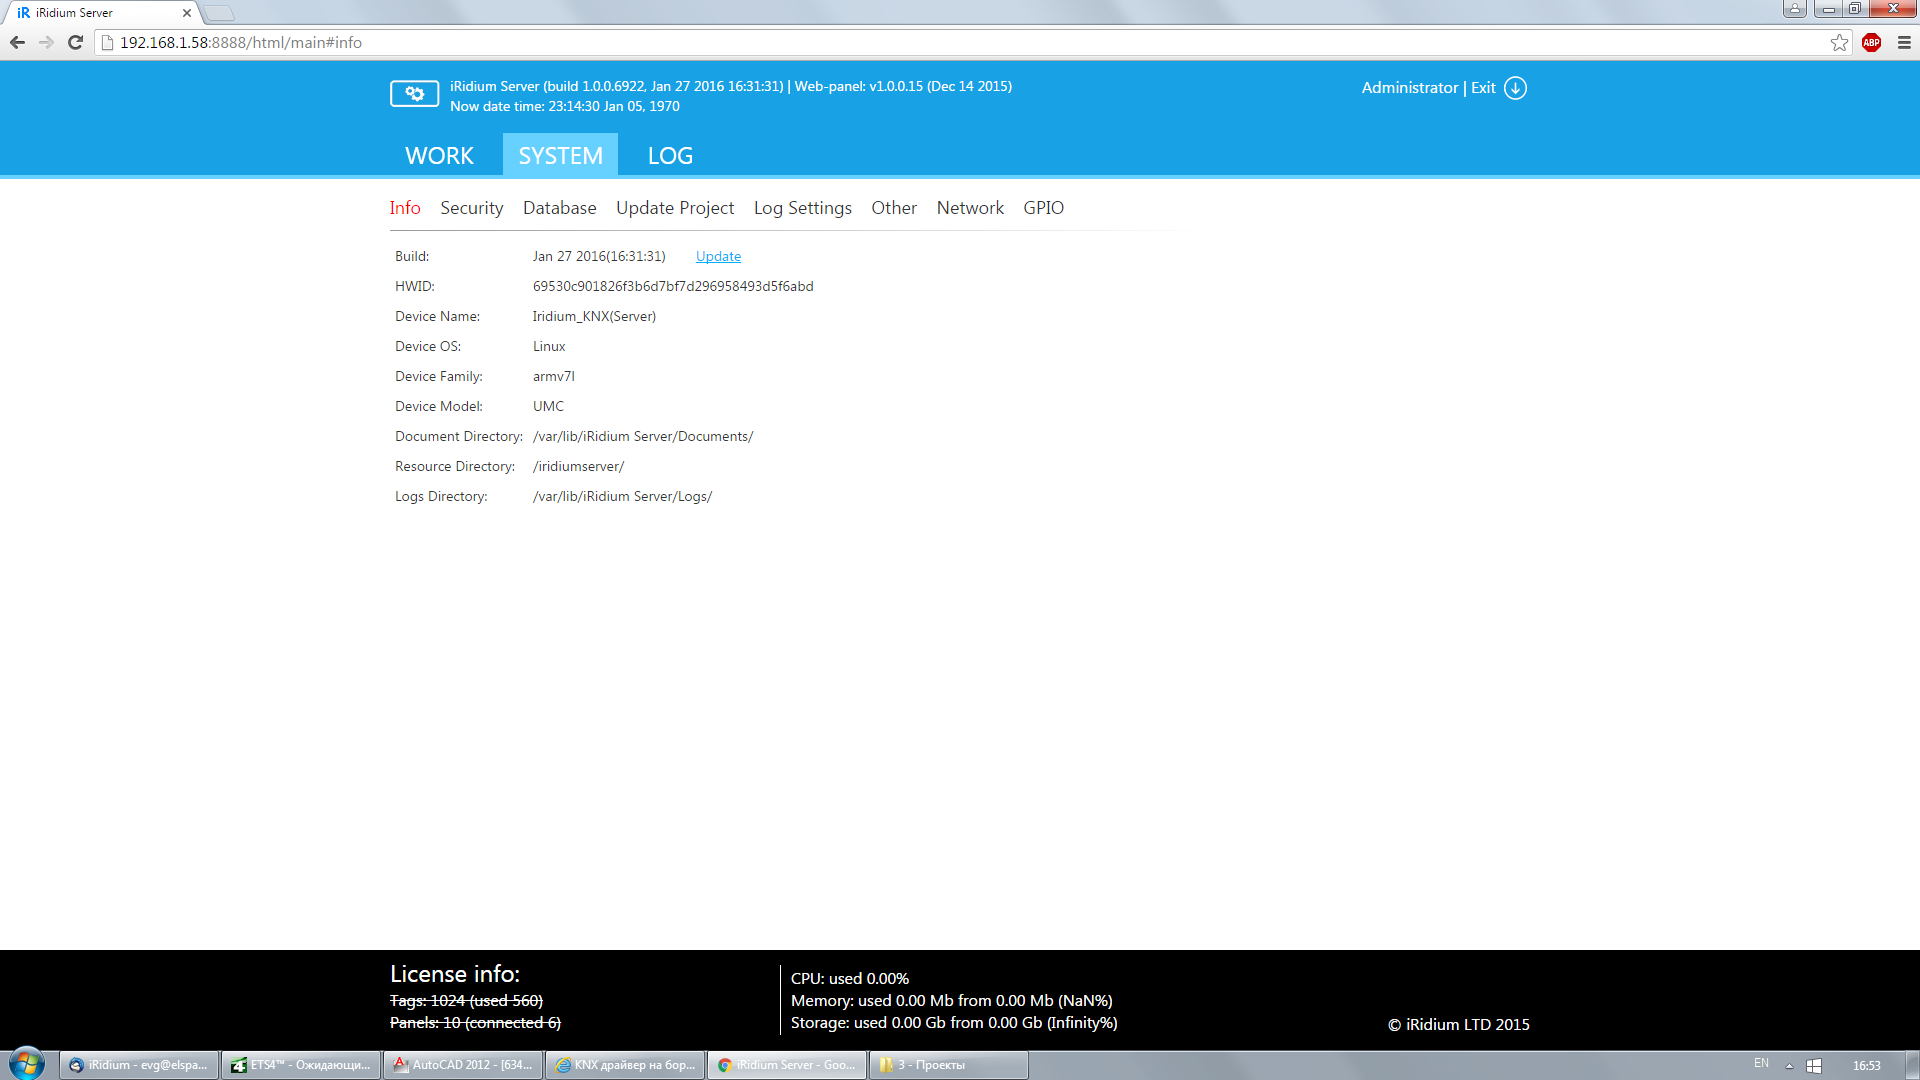Click the iRidium Server gear logo icon
The height and width of the screenshot is (1080, 1920).
point(414,94)
